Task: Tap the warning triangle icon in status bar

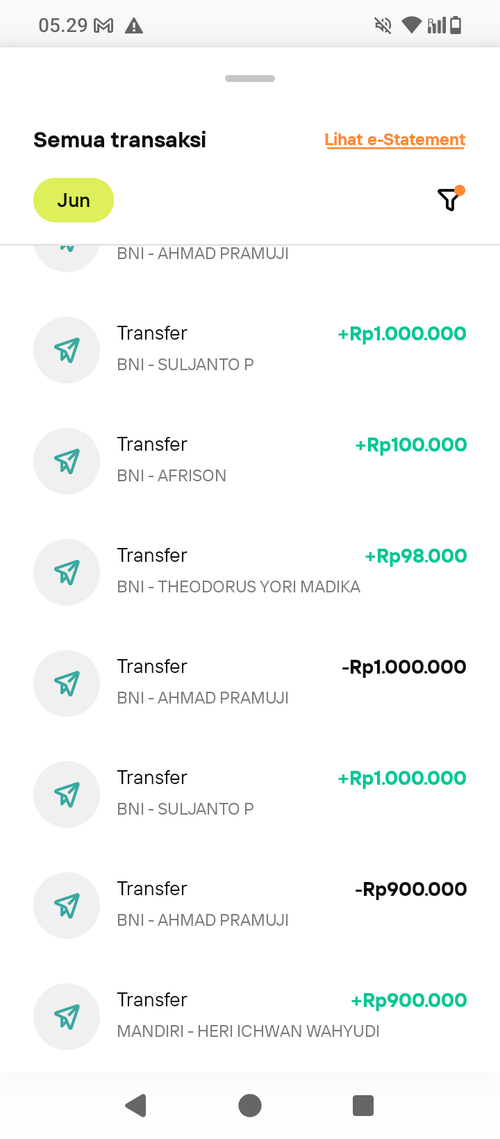Action: 134,26
